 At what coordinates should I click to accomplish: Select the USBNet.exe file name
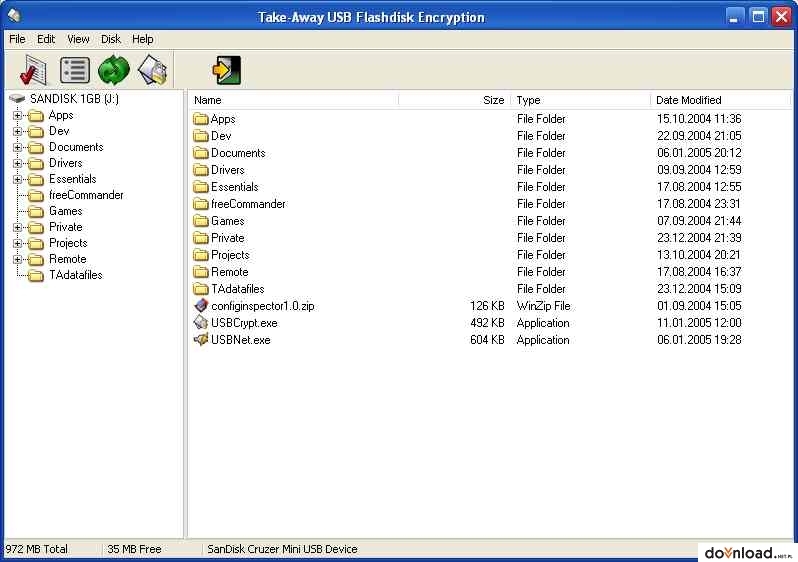(x=241, y=340)
